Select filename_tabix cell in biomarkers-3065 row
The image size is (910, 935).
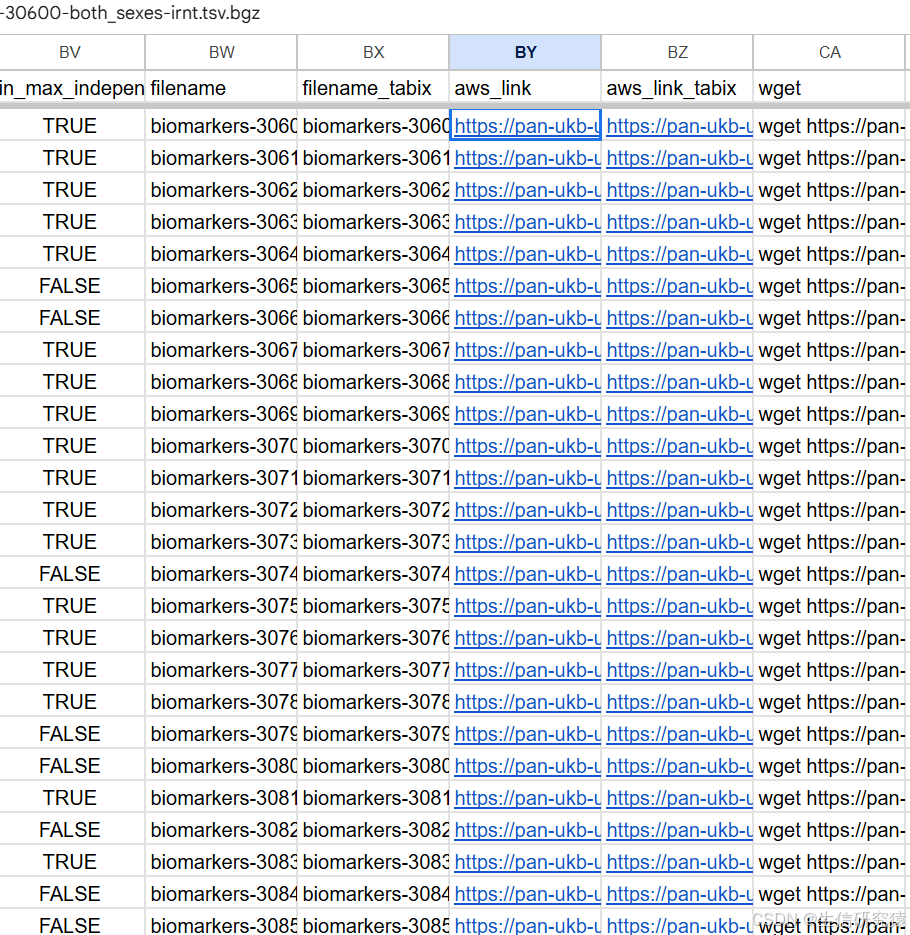[373, 286]
